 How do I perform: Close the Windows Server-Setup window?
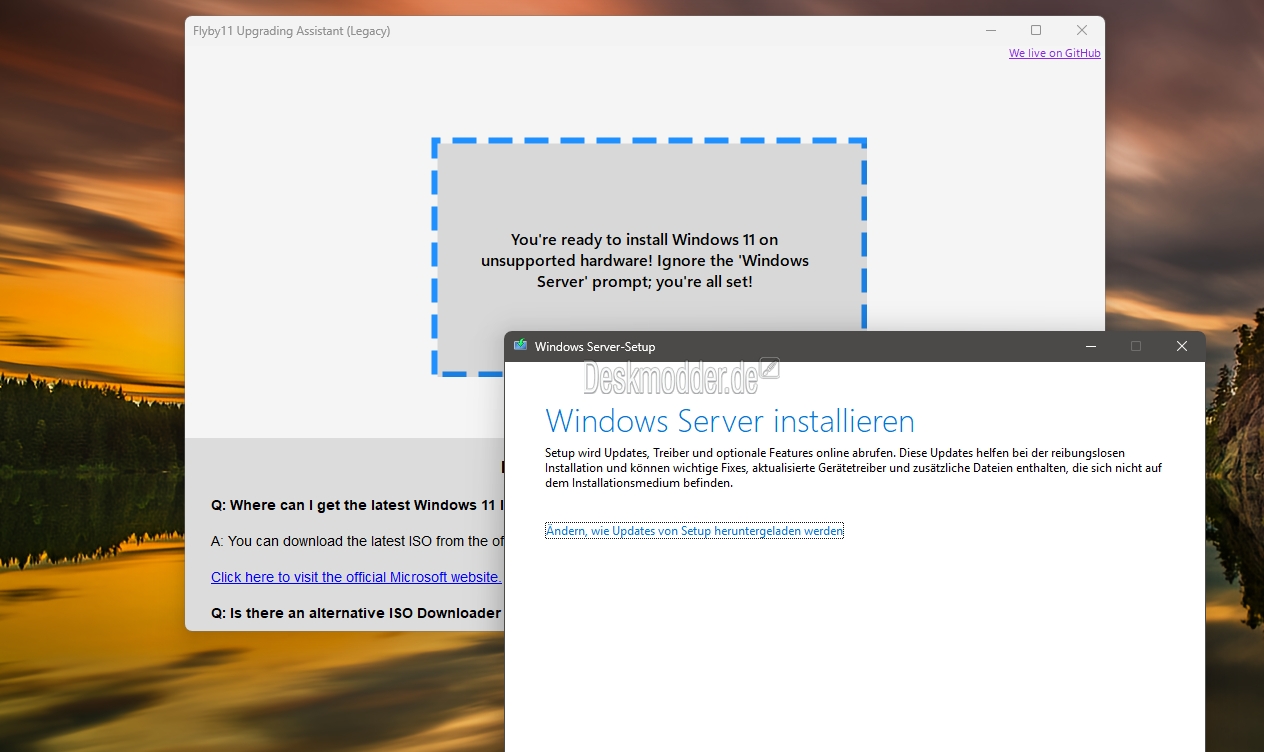click(x=1182, y=347)
